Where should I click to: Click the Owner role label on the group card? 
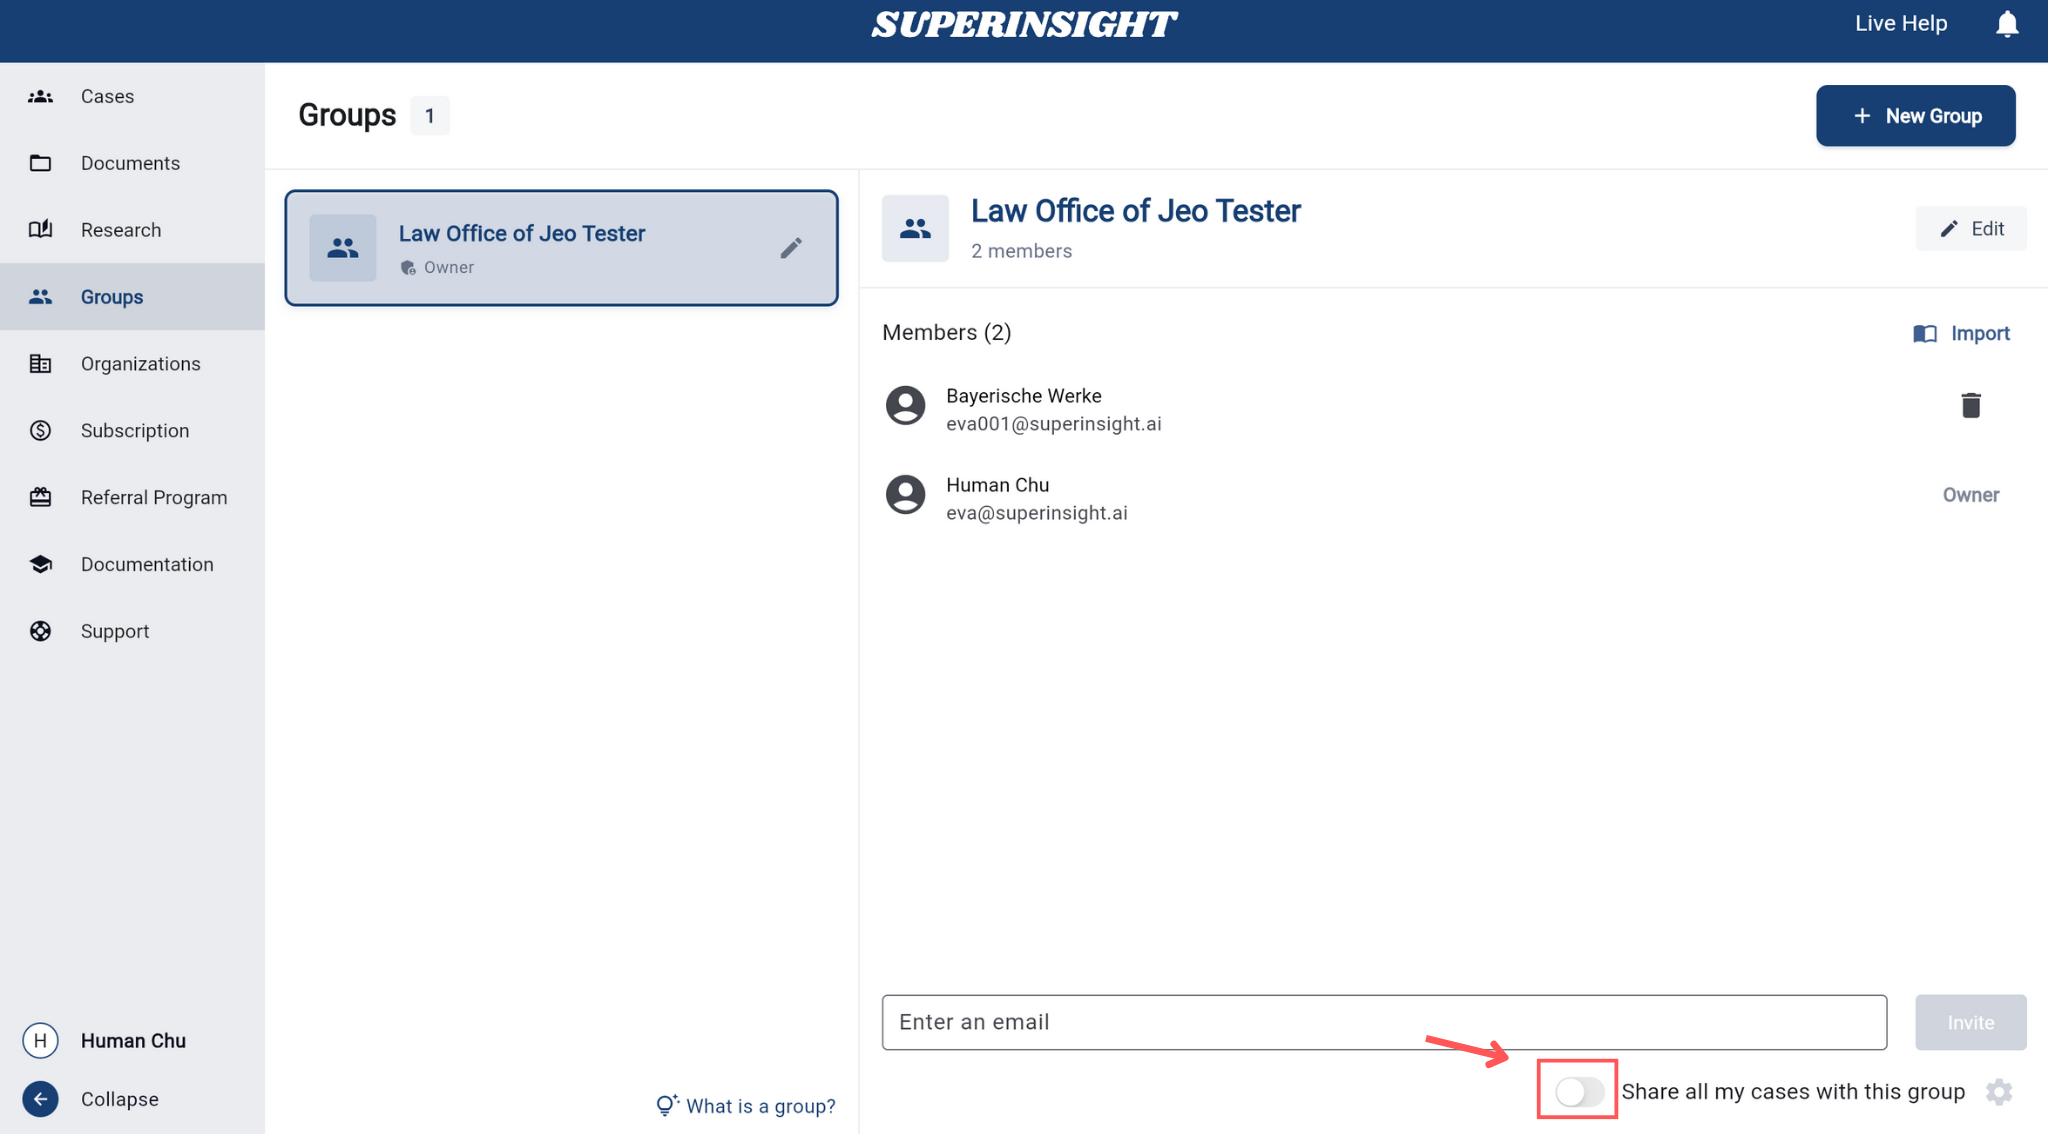point(448,267)
